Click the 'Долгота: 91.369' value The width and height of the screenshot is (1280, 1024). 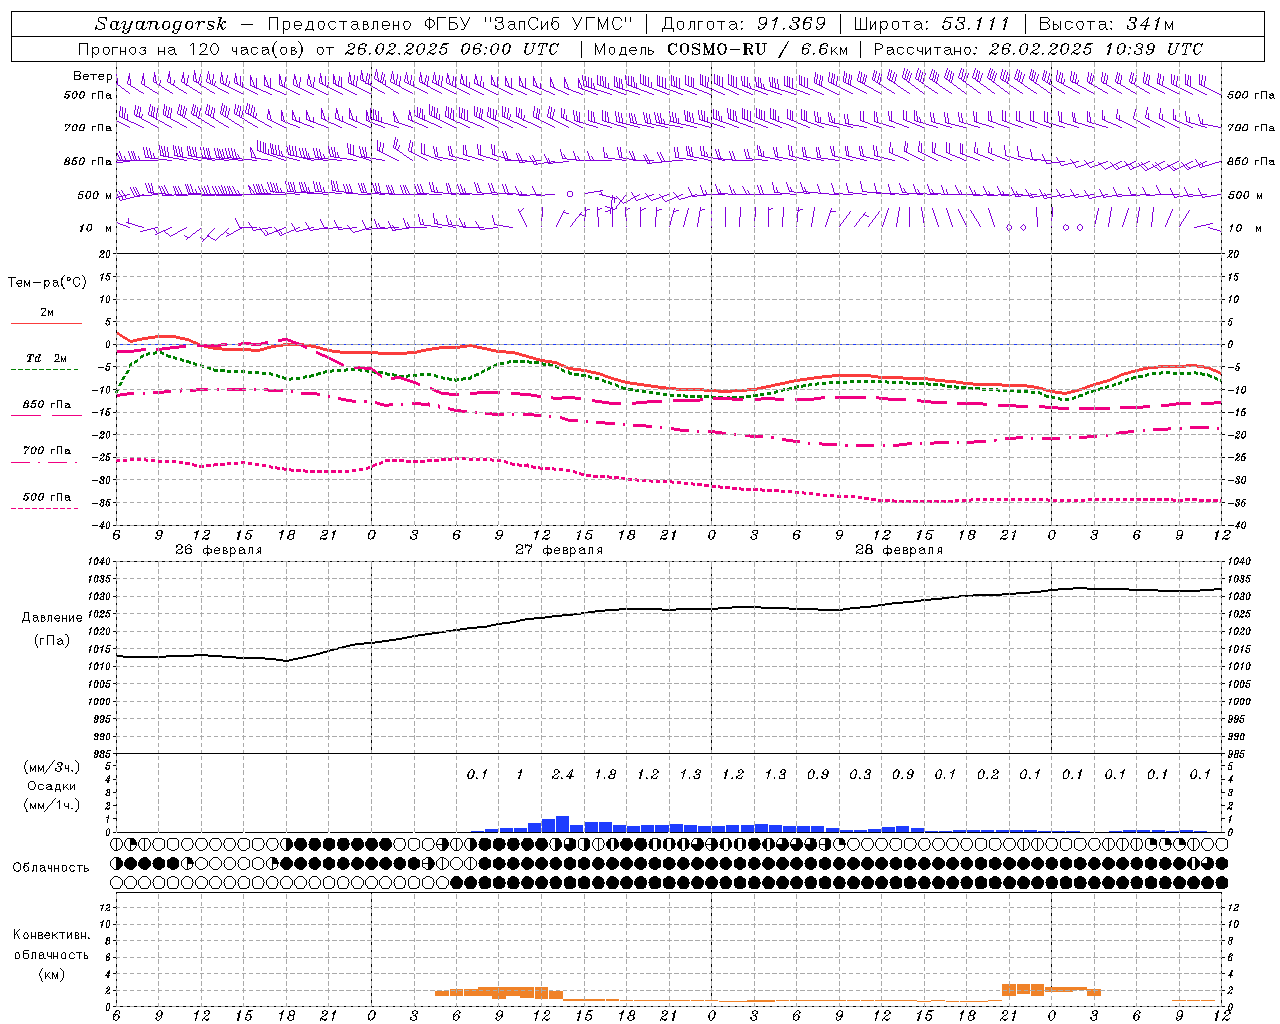pyautogui.click(x=744, y=24)
